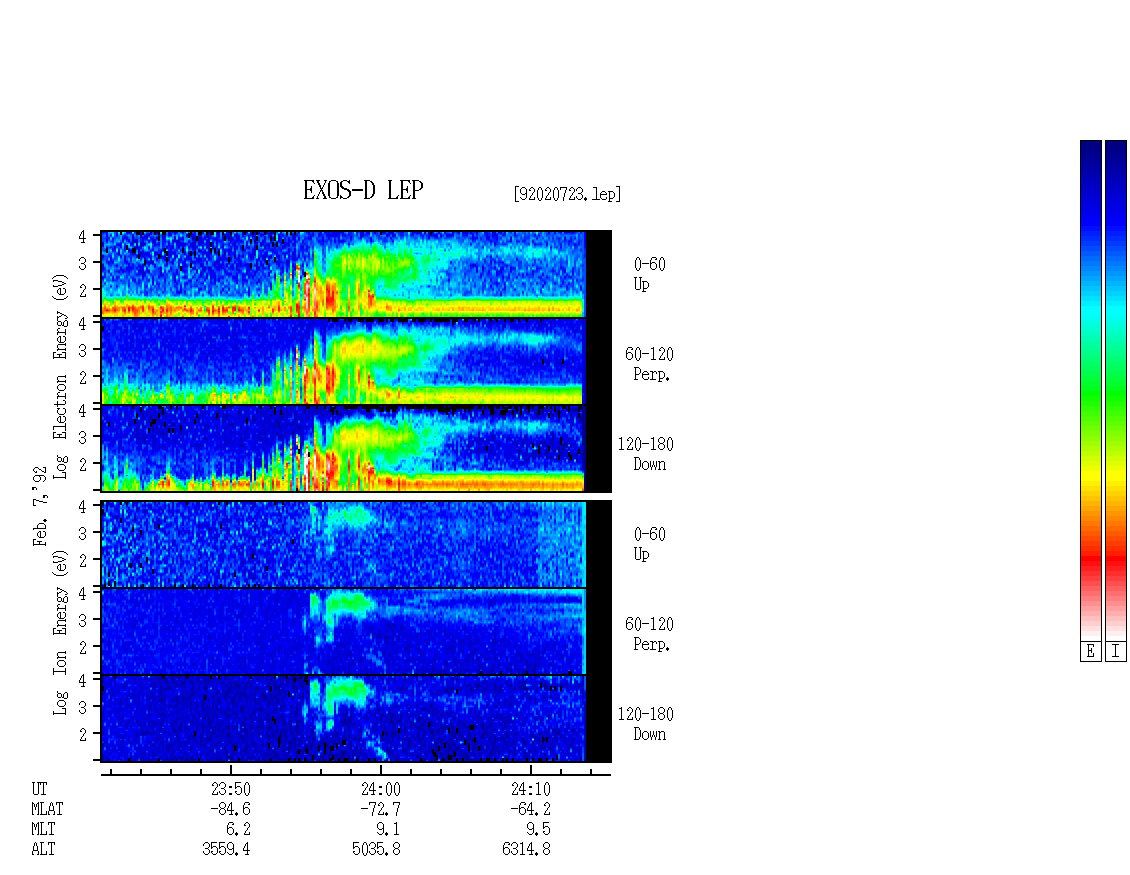Screen dimensions: 1130x875
Task: Click the E color scale bar
Action: tap(1090, 390)
